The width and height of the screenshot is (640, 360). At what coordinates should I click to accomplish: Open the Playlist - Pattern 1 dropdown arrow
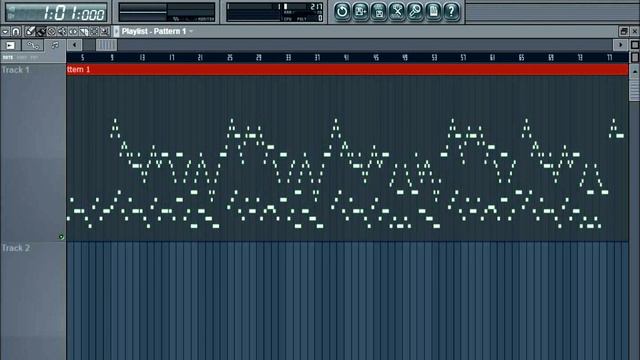coord(191,31)
